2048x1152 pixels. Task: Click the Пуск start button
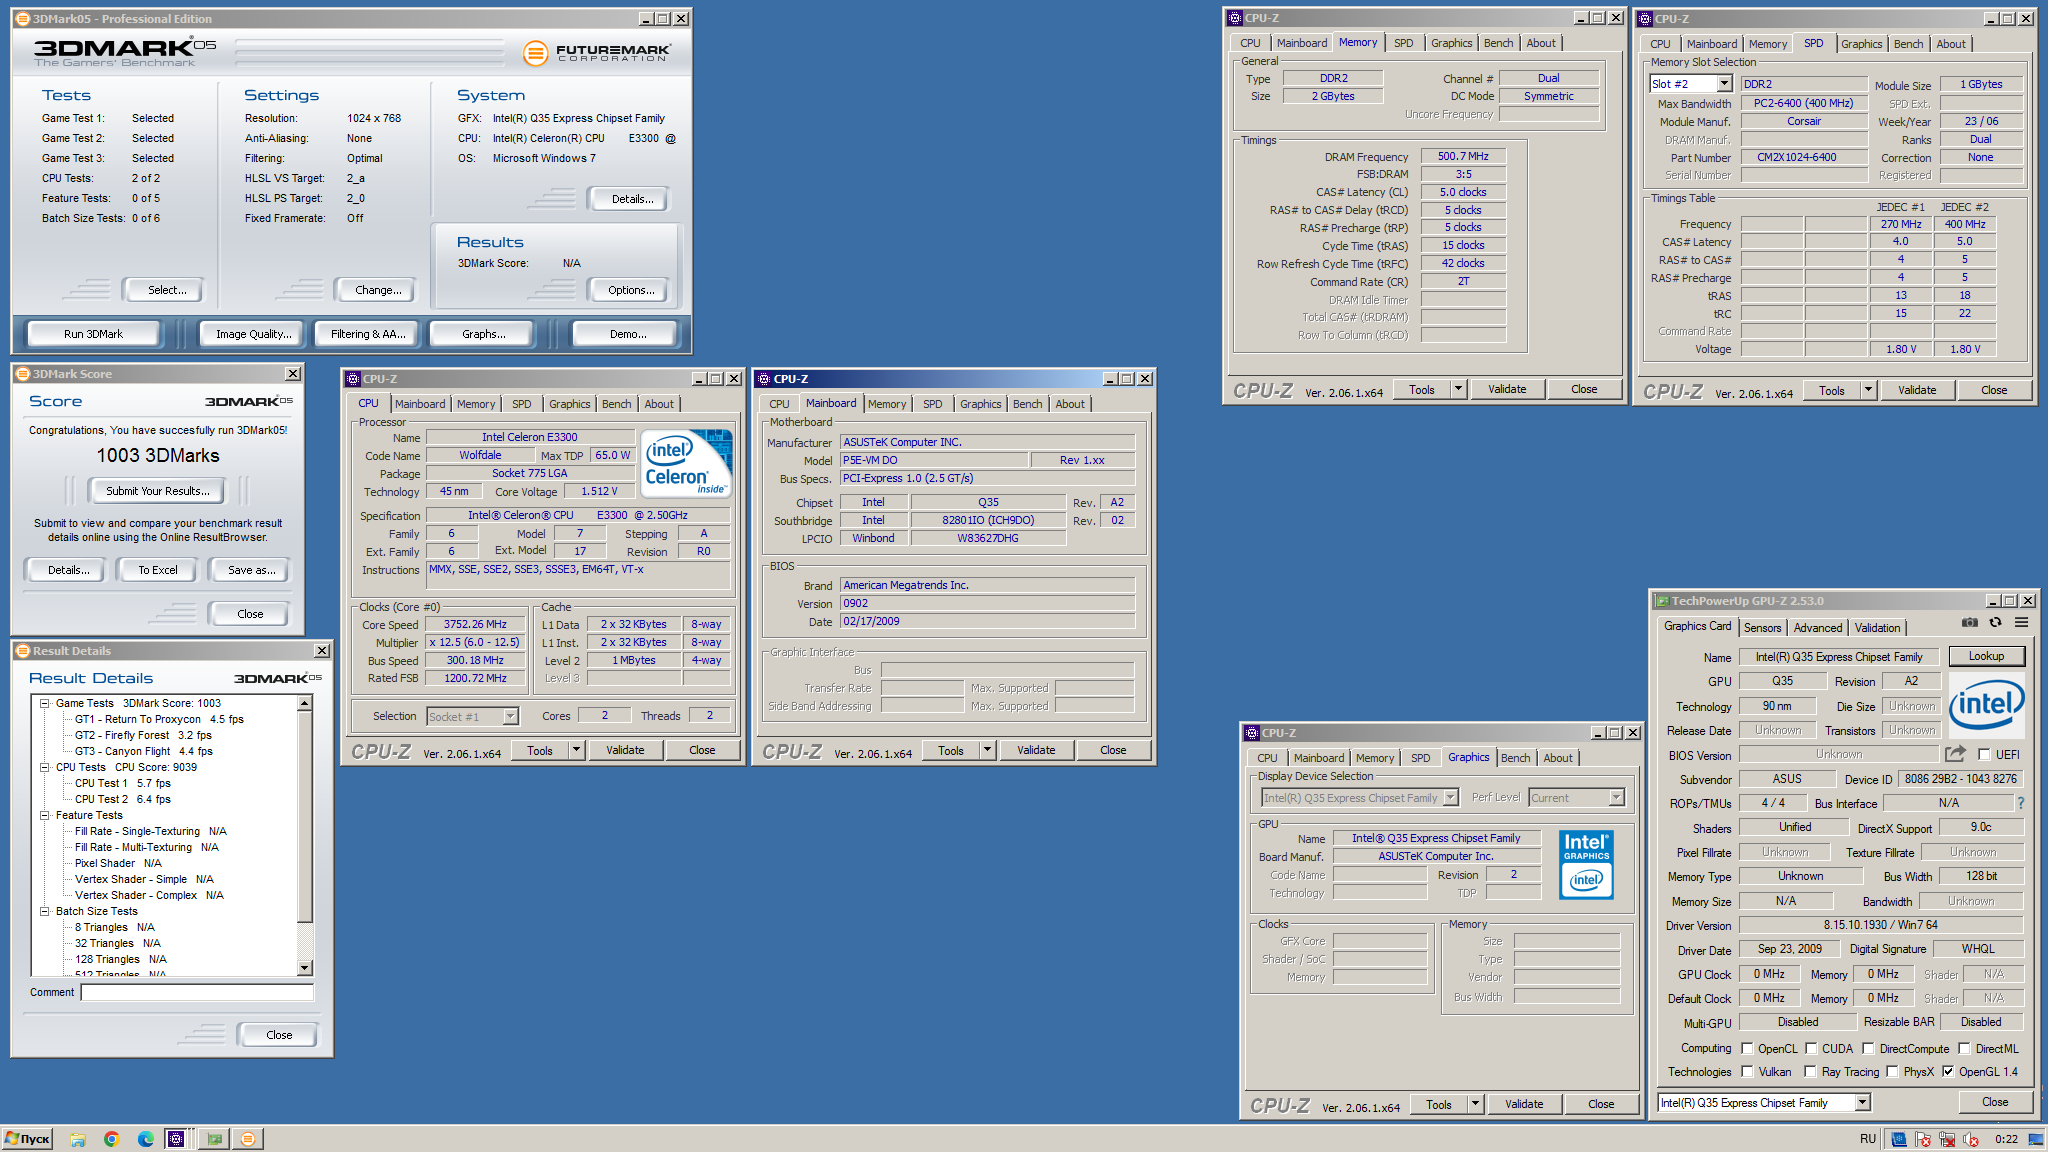point(27,1139)
